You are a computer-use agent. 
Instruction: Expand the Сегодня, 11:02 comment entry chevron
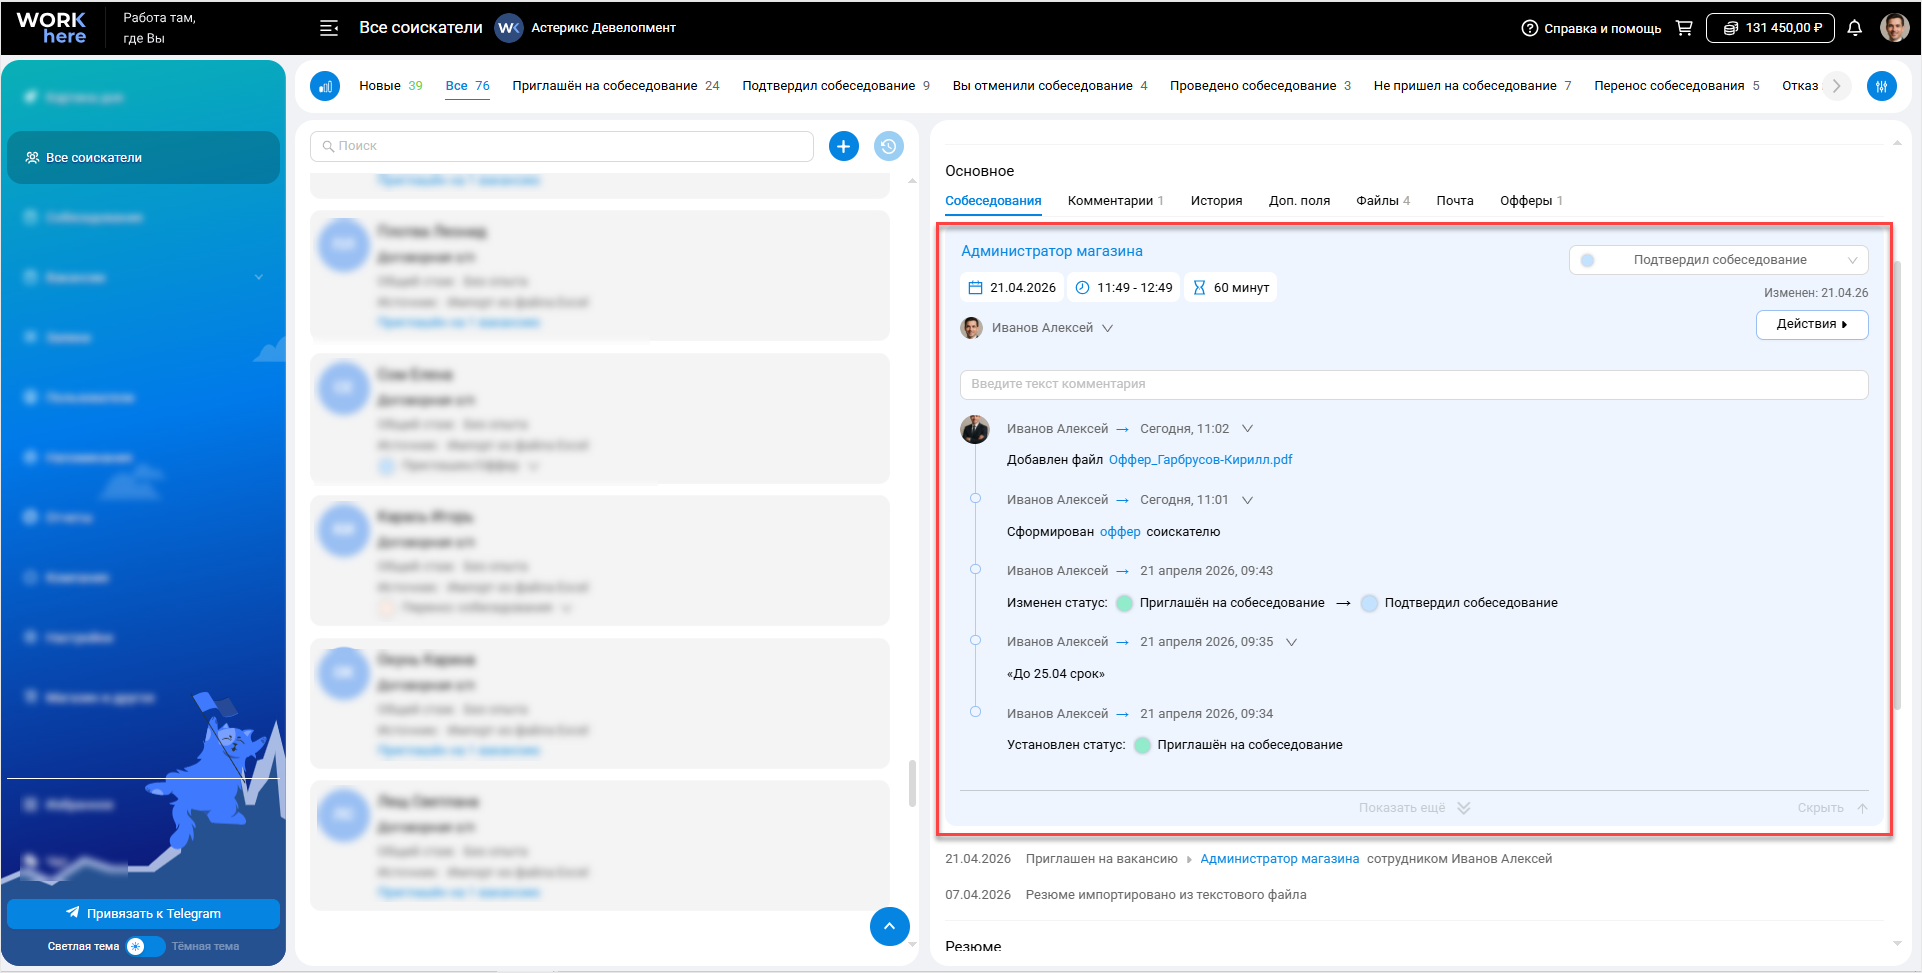[1247, 429]
